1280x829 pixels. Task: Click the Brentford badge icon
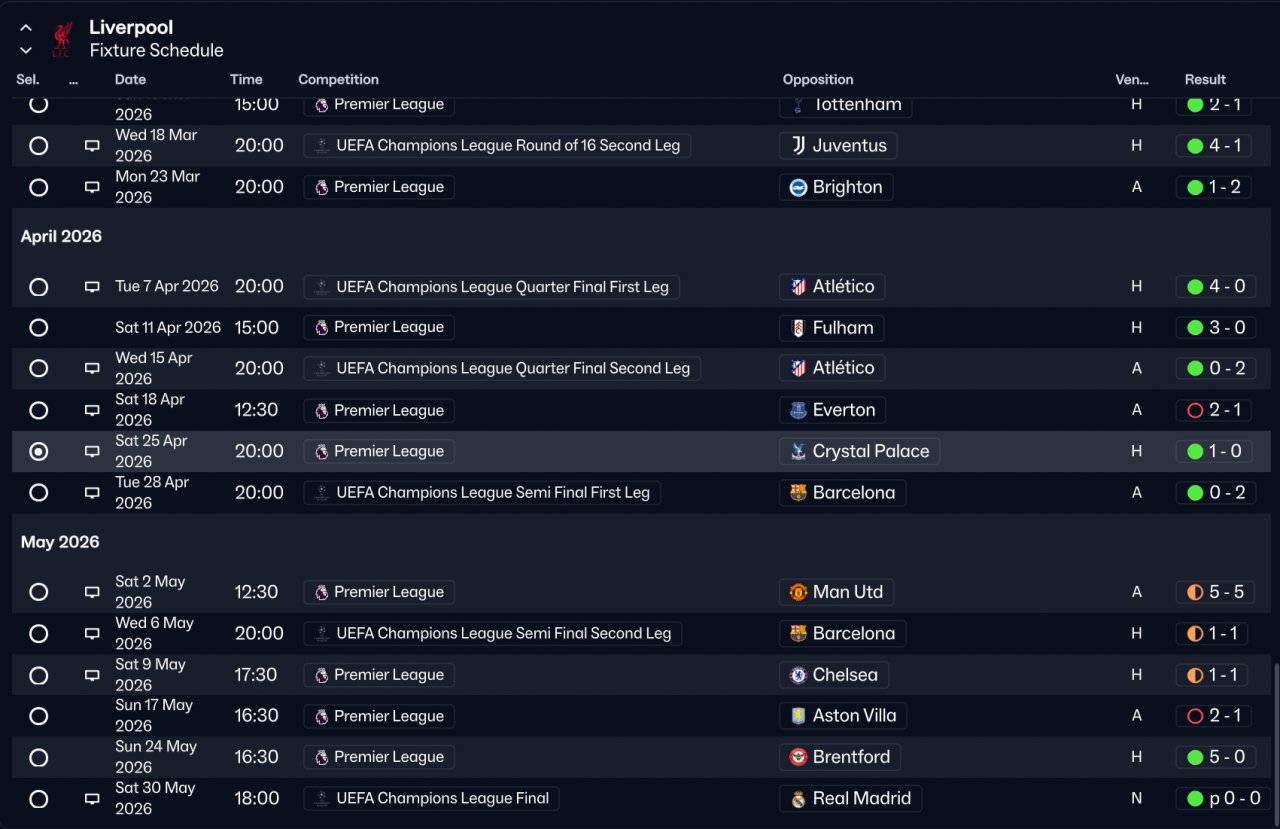pyautogui.click(x=798, y=757)
